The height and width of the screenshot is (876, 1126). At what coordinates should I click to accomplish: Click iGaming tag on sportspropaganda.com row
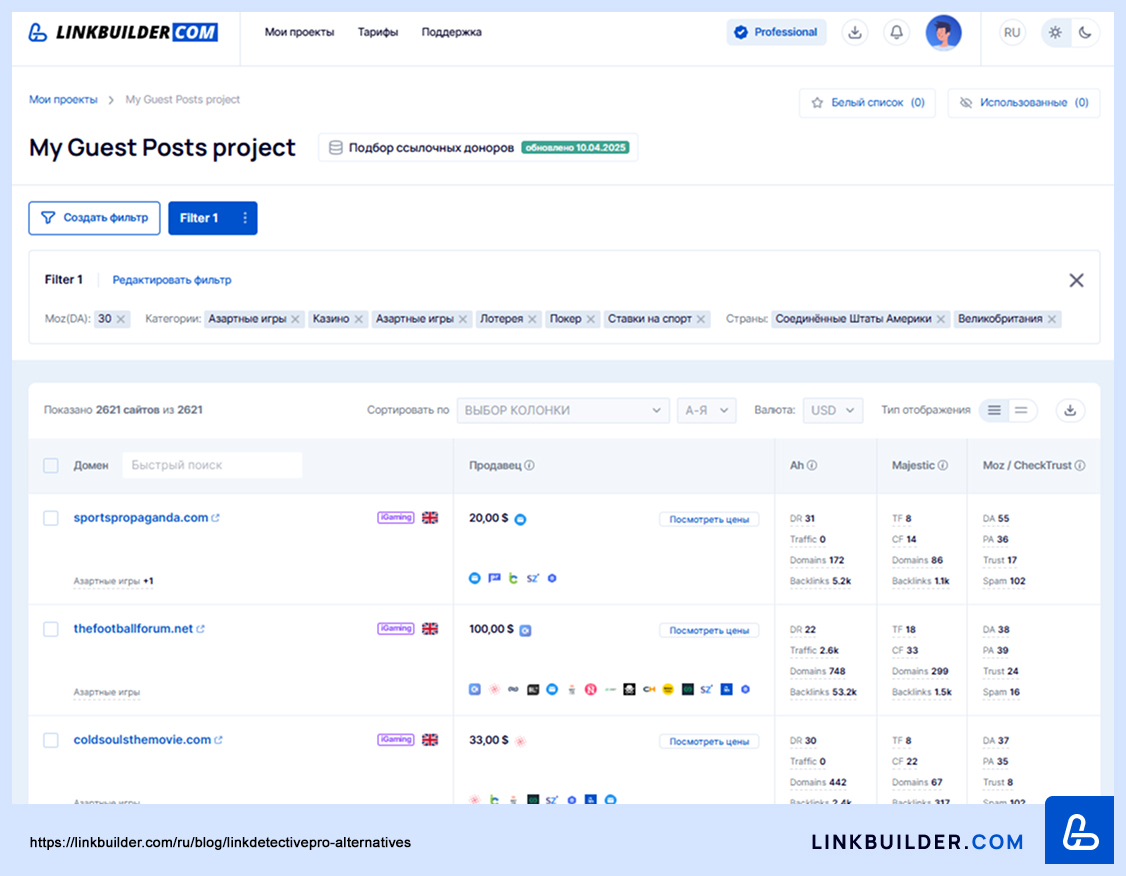396,518
